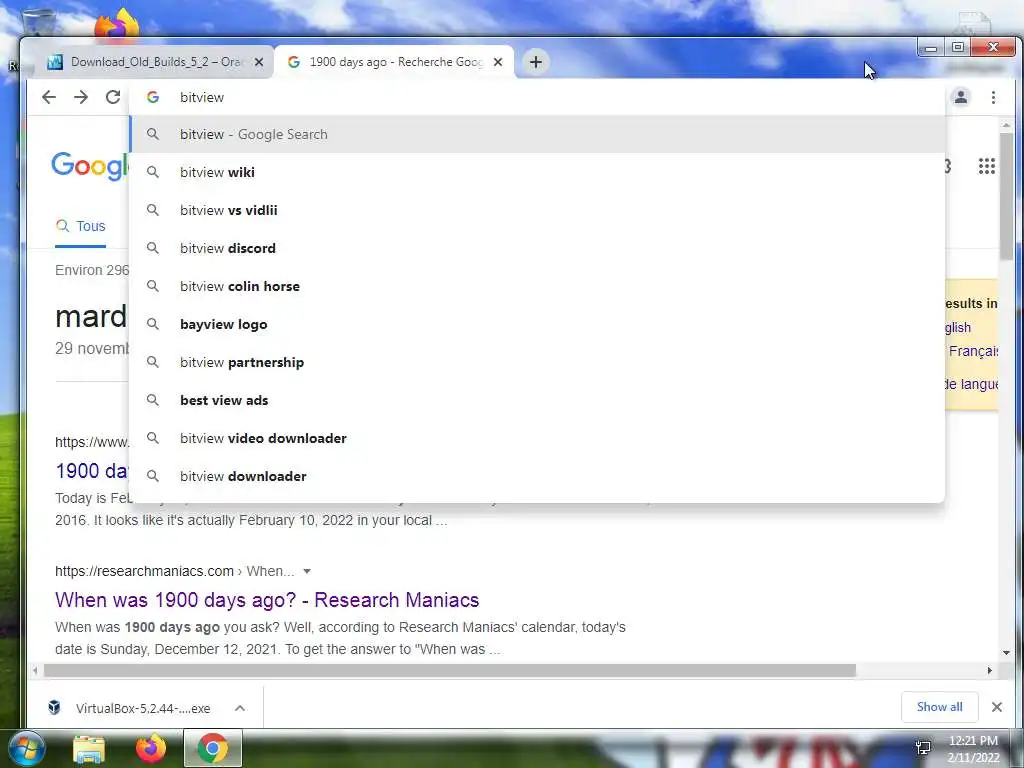Click the vertical scrollbar up arrow

point(1006,125)
